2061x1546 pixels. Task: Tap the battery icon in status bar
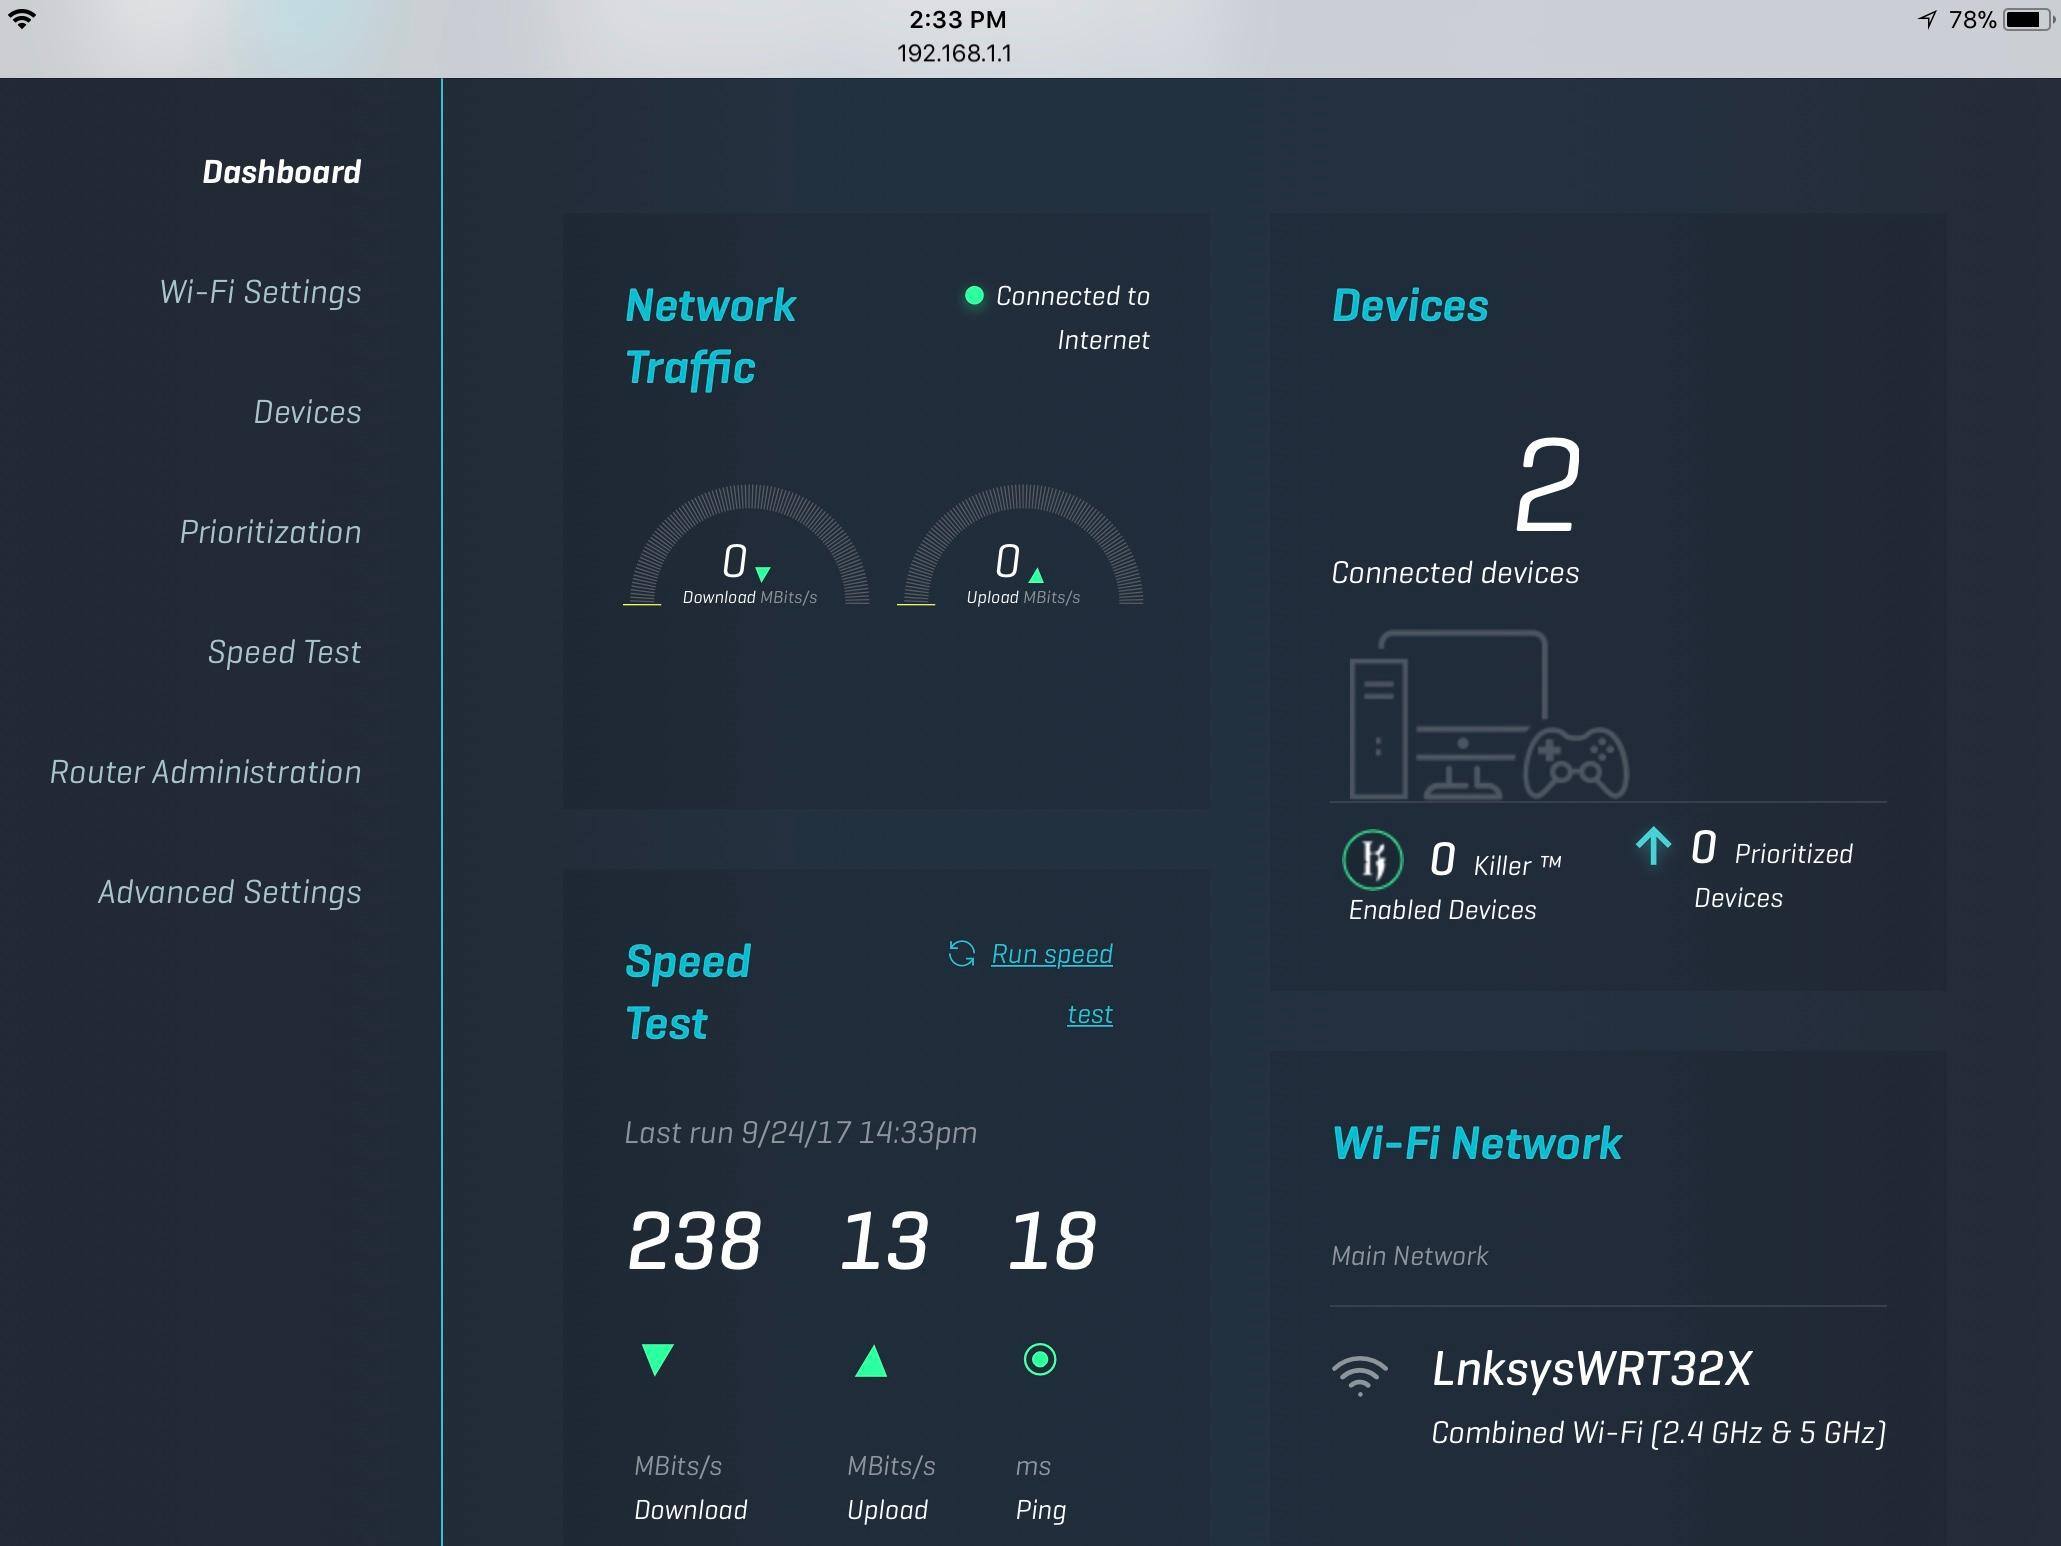point(2027,20)
